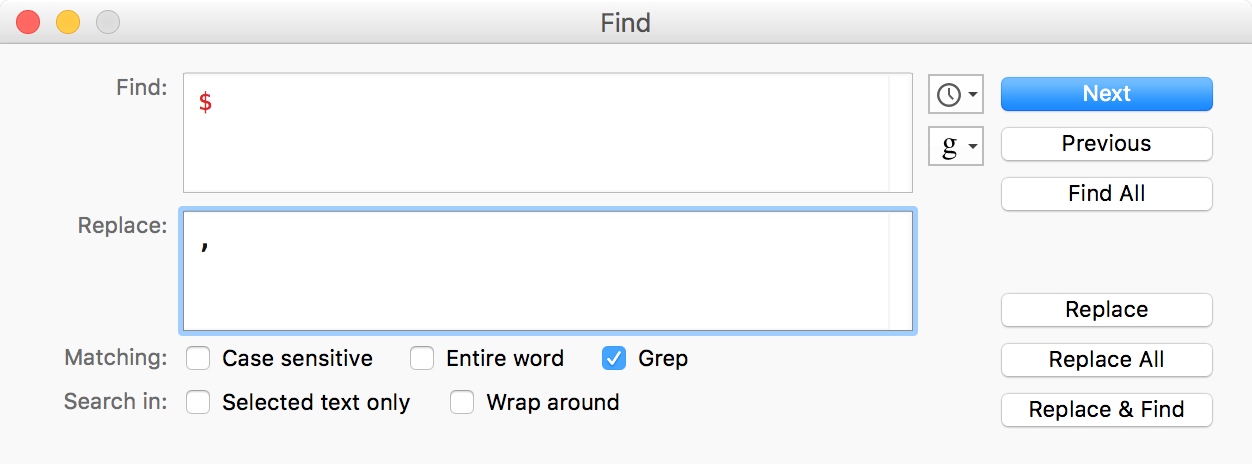The width and height of the screenshot is (1252, 464).
Task: Minimize the Find window
Action: (x=67, y=21)
